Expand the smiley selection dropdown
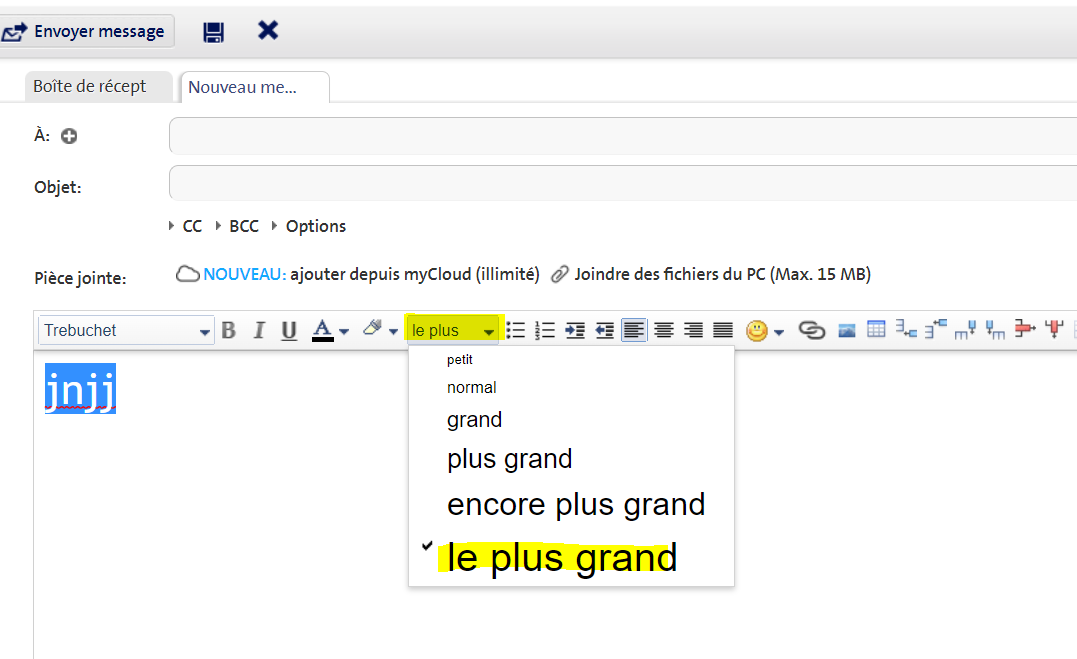Viewport: 1077px width, 659px height. 778,329
